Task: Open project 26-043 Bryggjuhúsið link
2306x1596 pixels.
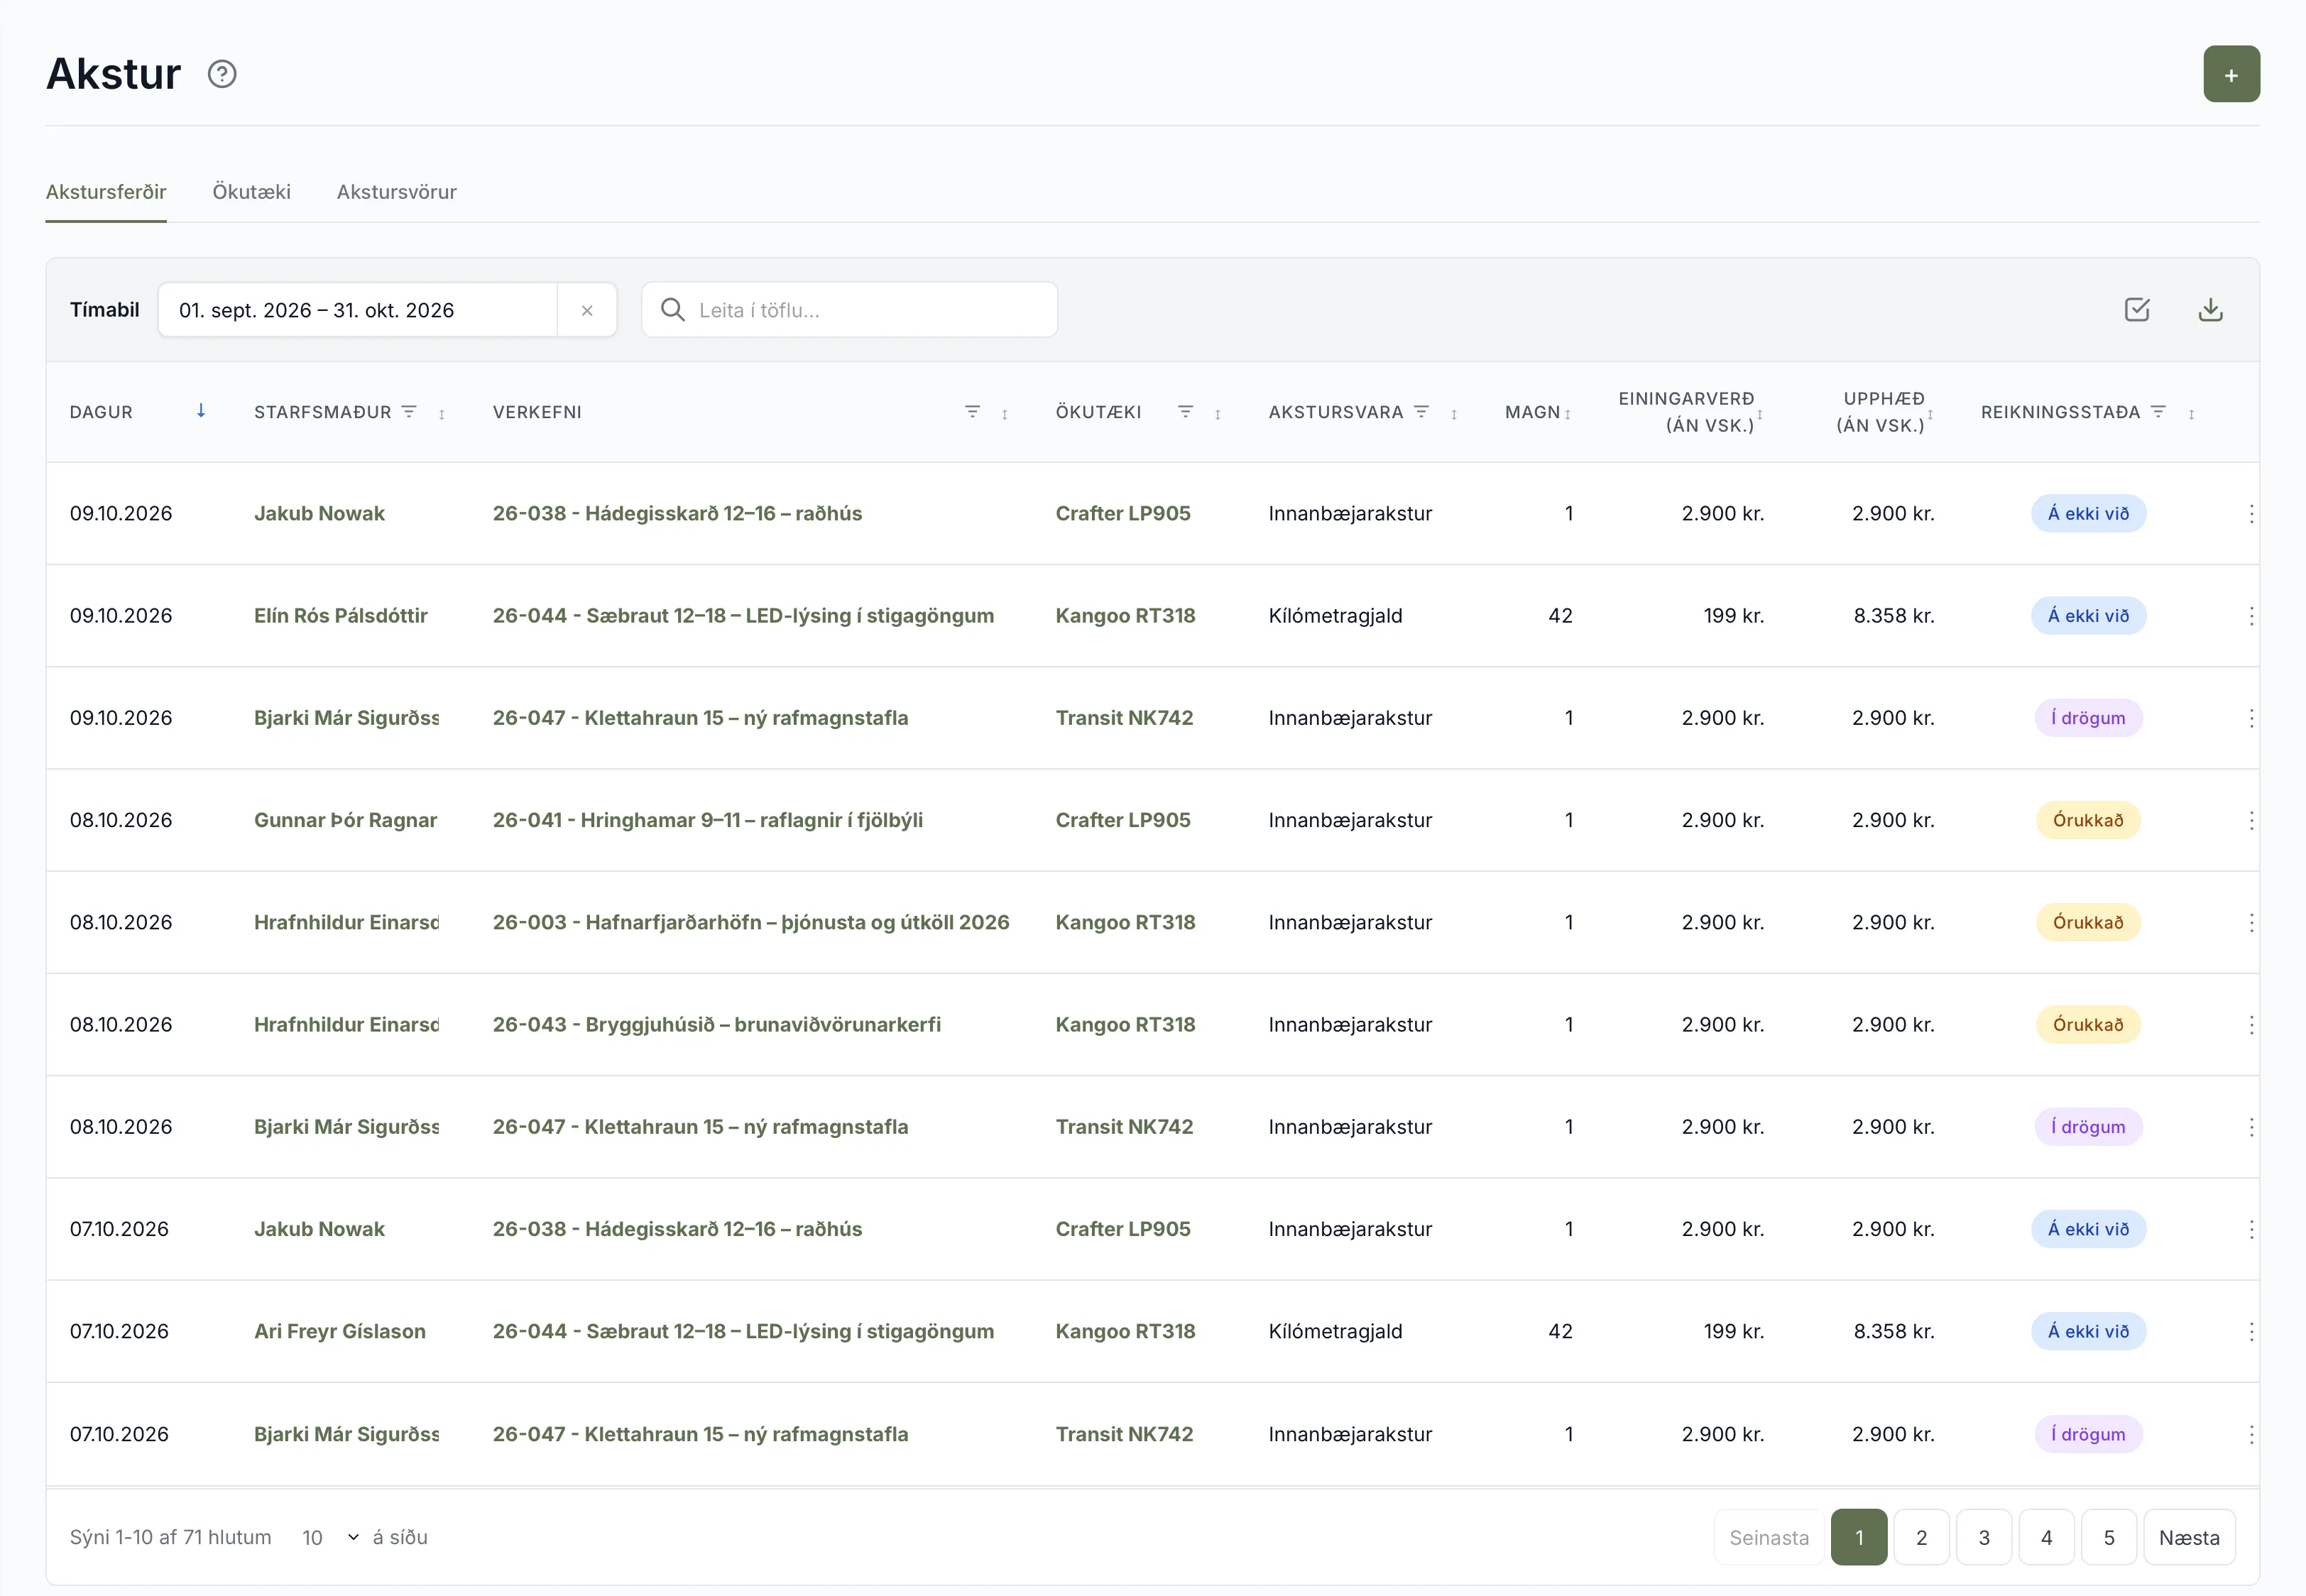Action: (716, 1024)
